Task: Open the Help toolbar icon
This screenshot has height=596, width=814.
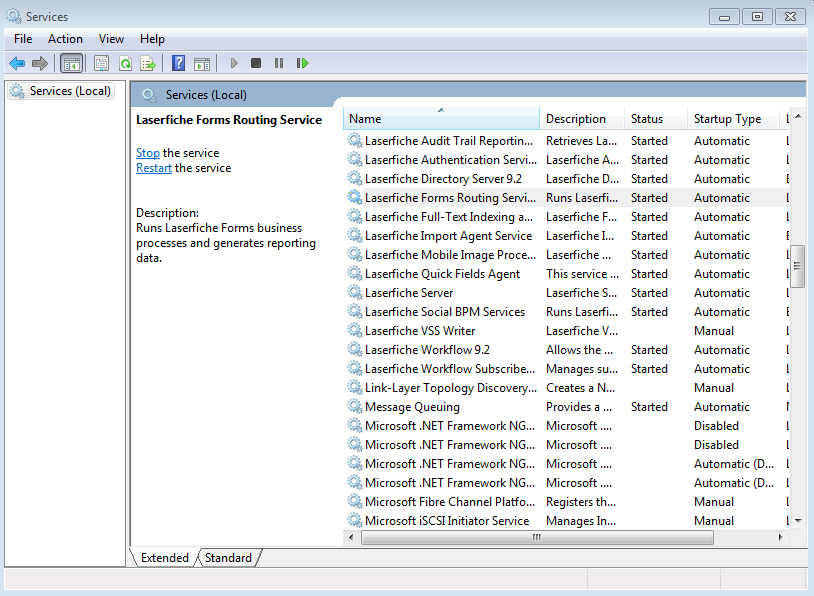Action: point(179,63)
